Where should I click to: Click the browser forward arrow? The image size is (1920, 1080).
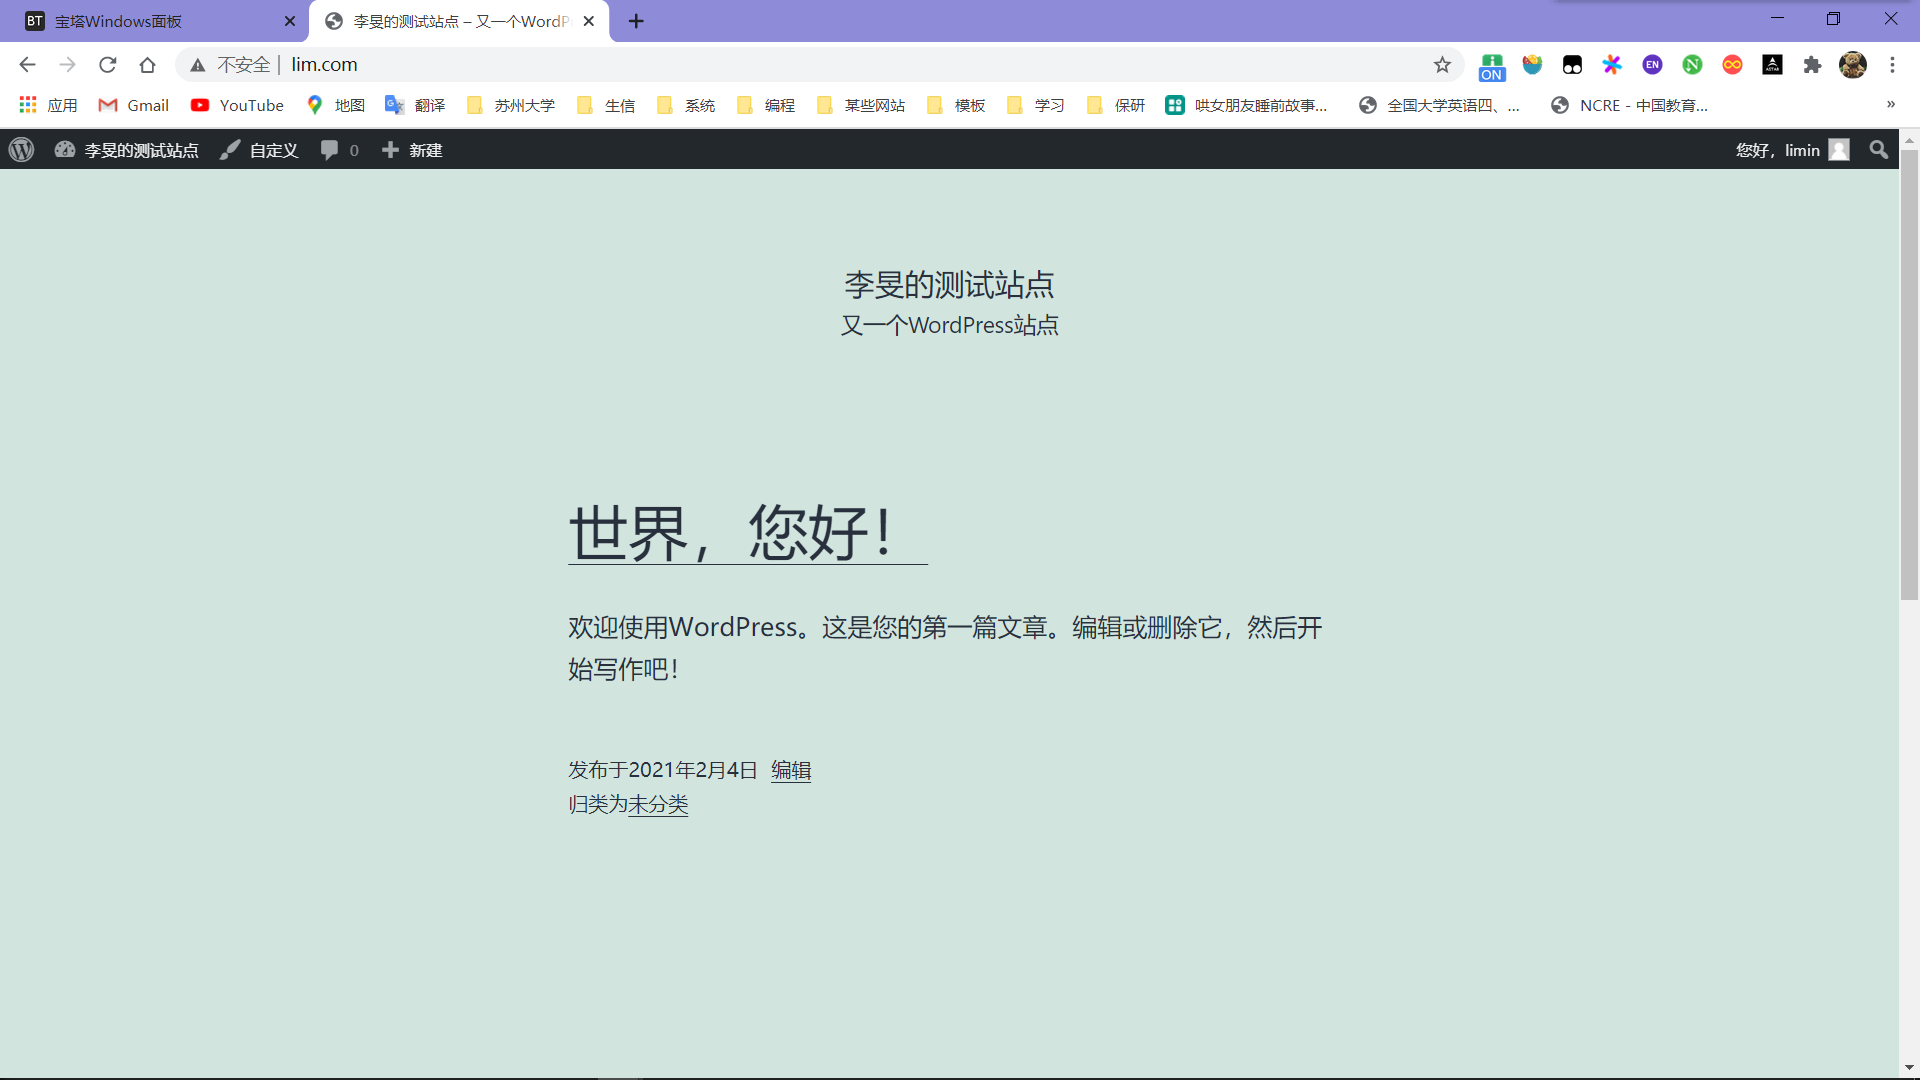coord(67,65)
